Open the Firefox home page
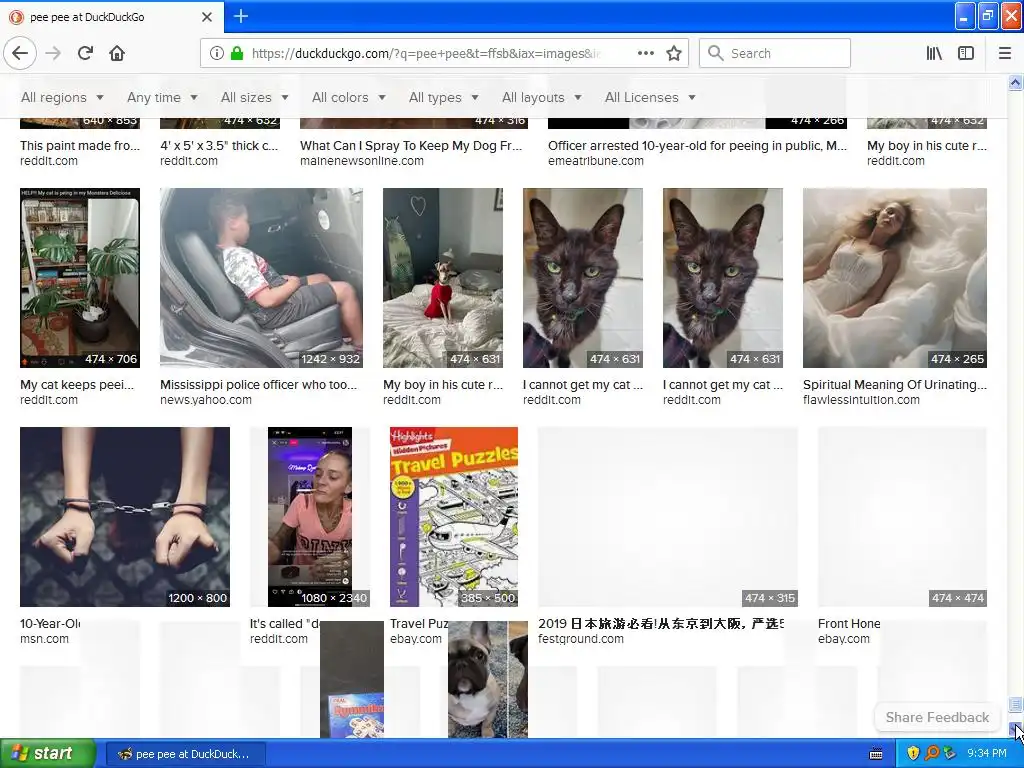The width and height of the screenshot is (1024, 768). (117, 53)
